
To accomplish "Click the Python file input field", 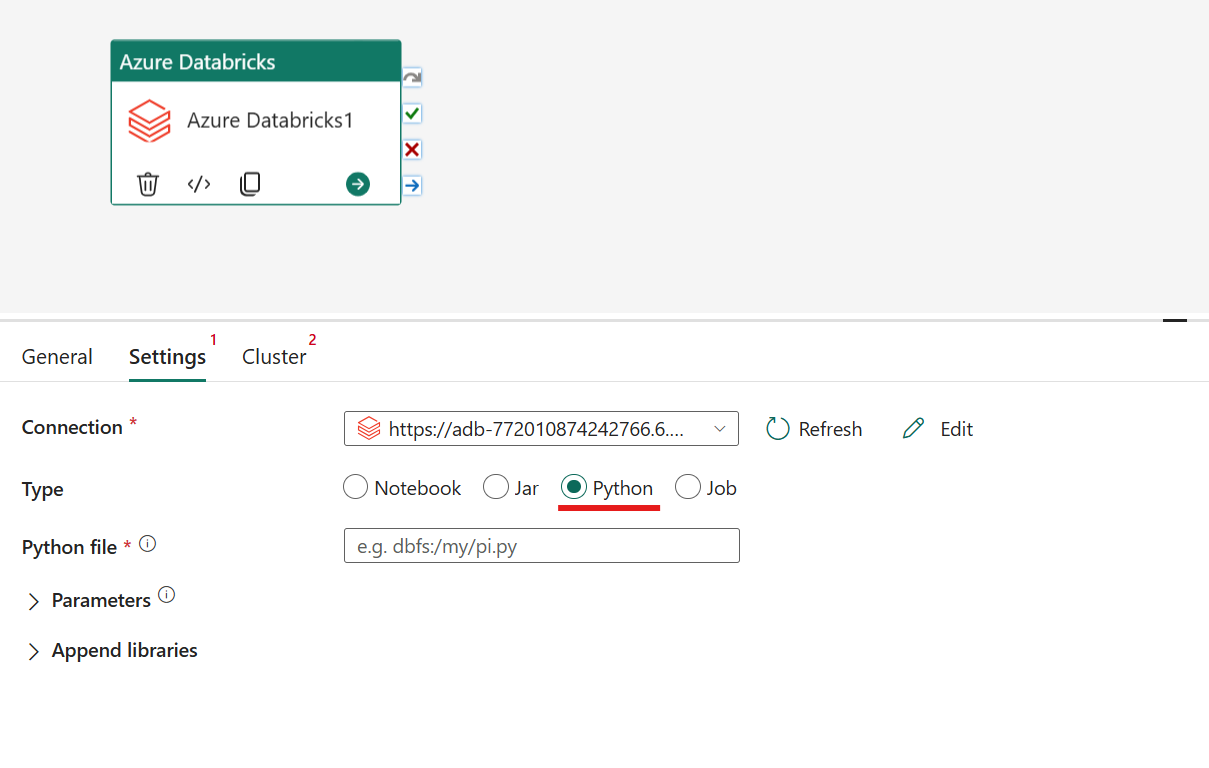I will coord(541,545).
